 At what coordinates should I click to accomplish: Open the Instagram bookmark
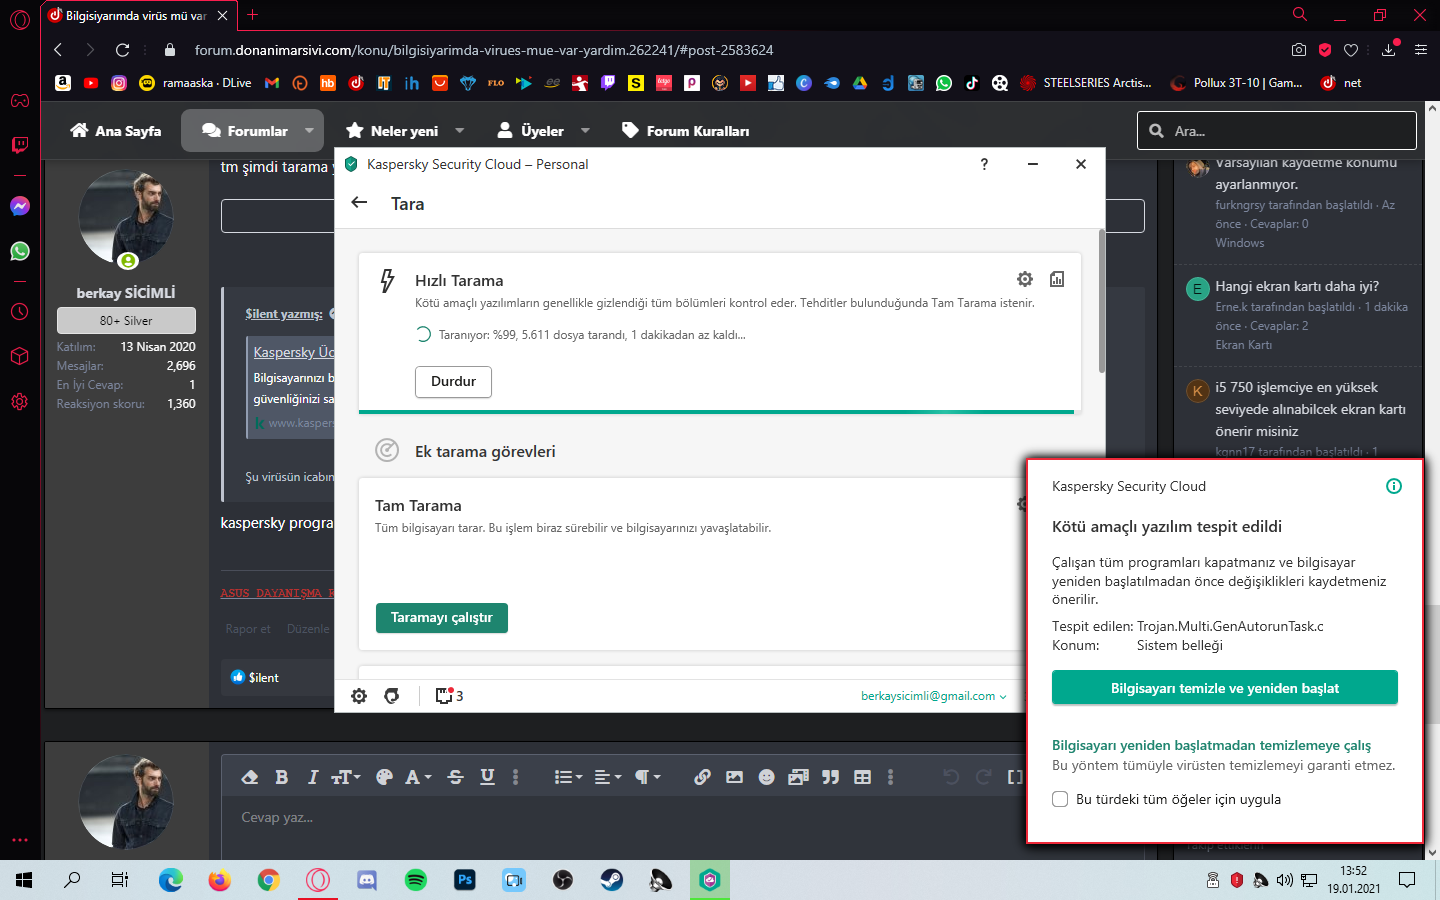click(119, 83)
